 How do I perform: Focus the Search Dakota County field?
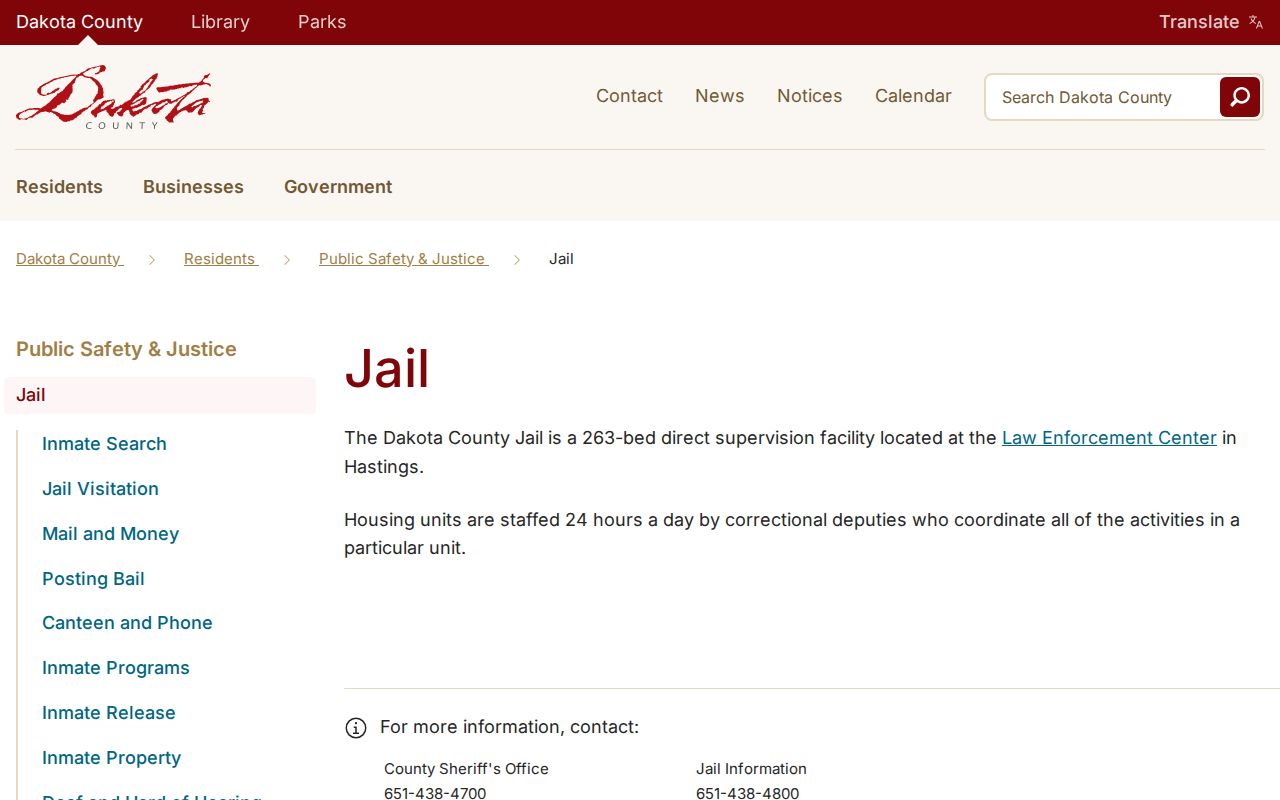coord(1102,97)
